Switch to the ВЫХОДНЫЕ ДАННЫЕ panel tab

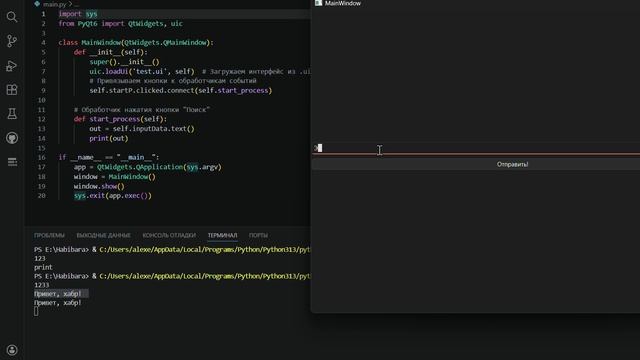tap(103, 236)
